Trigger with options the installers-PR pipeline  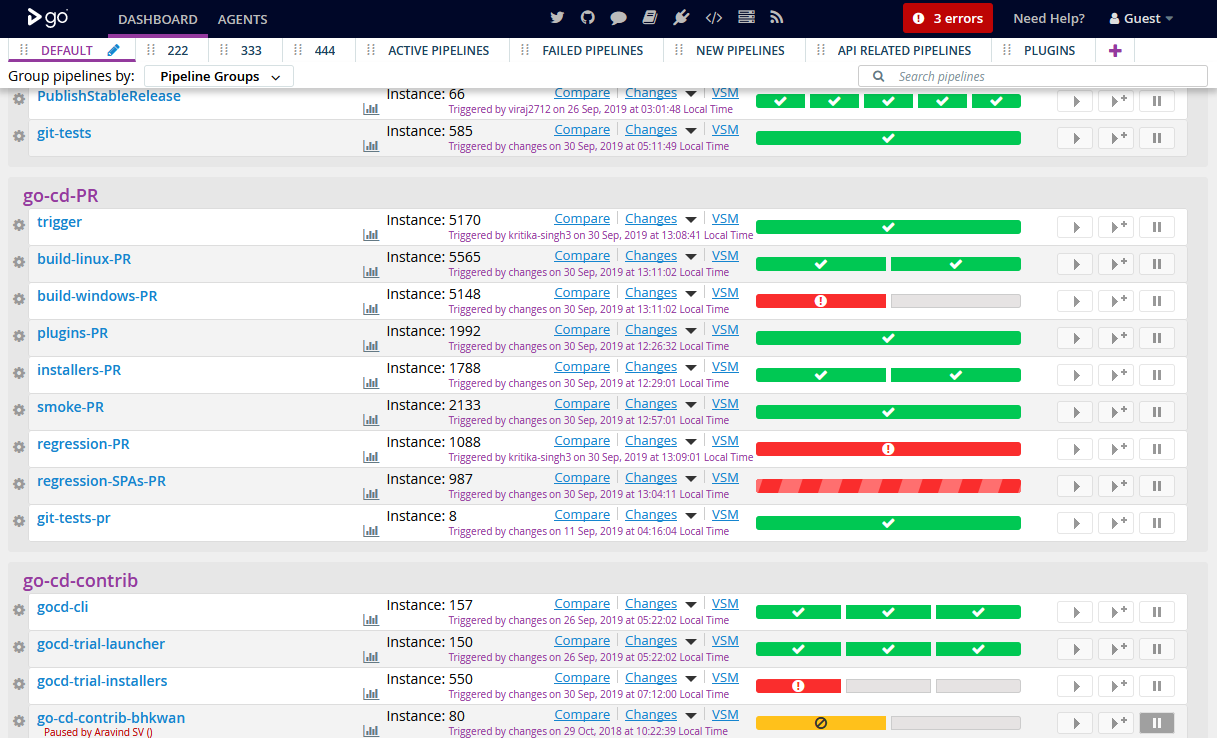coord(1116,375)
